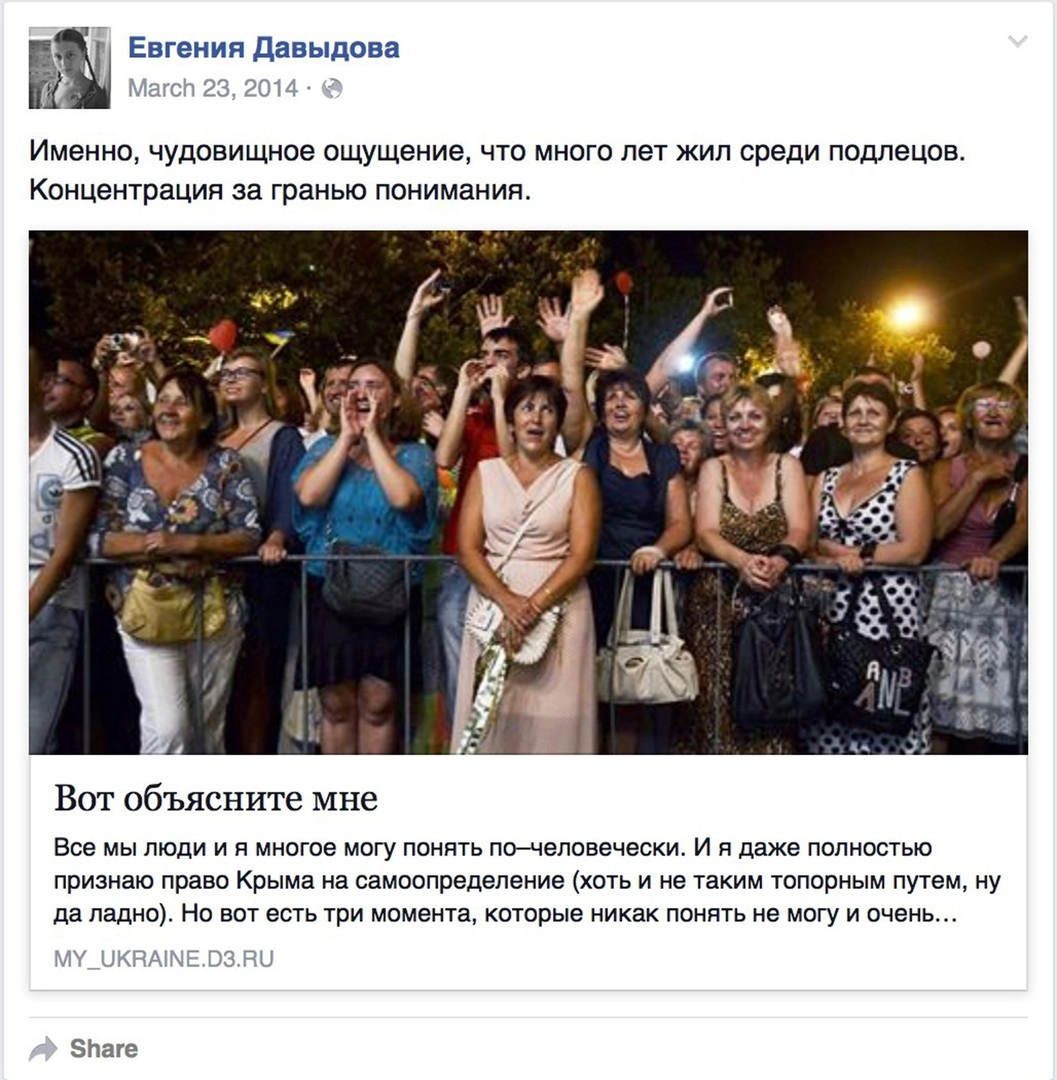
Task: Open the MY_UKRAINE.D3.RU source link
Action: click(x=164, y=958)
